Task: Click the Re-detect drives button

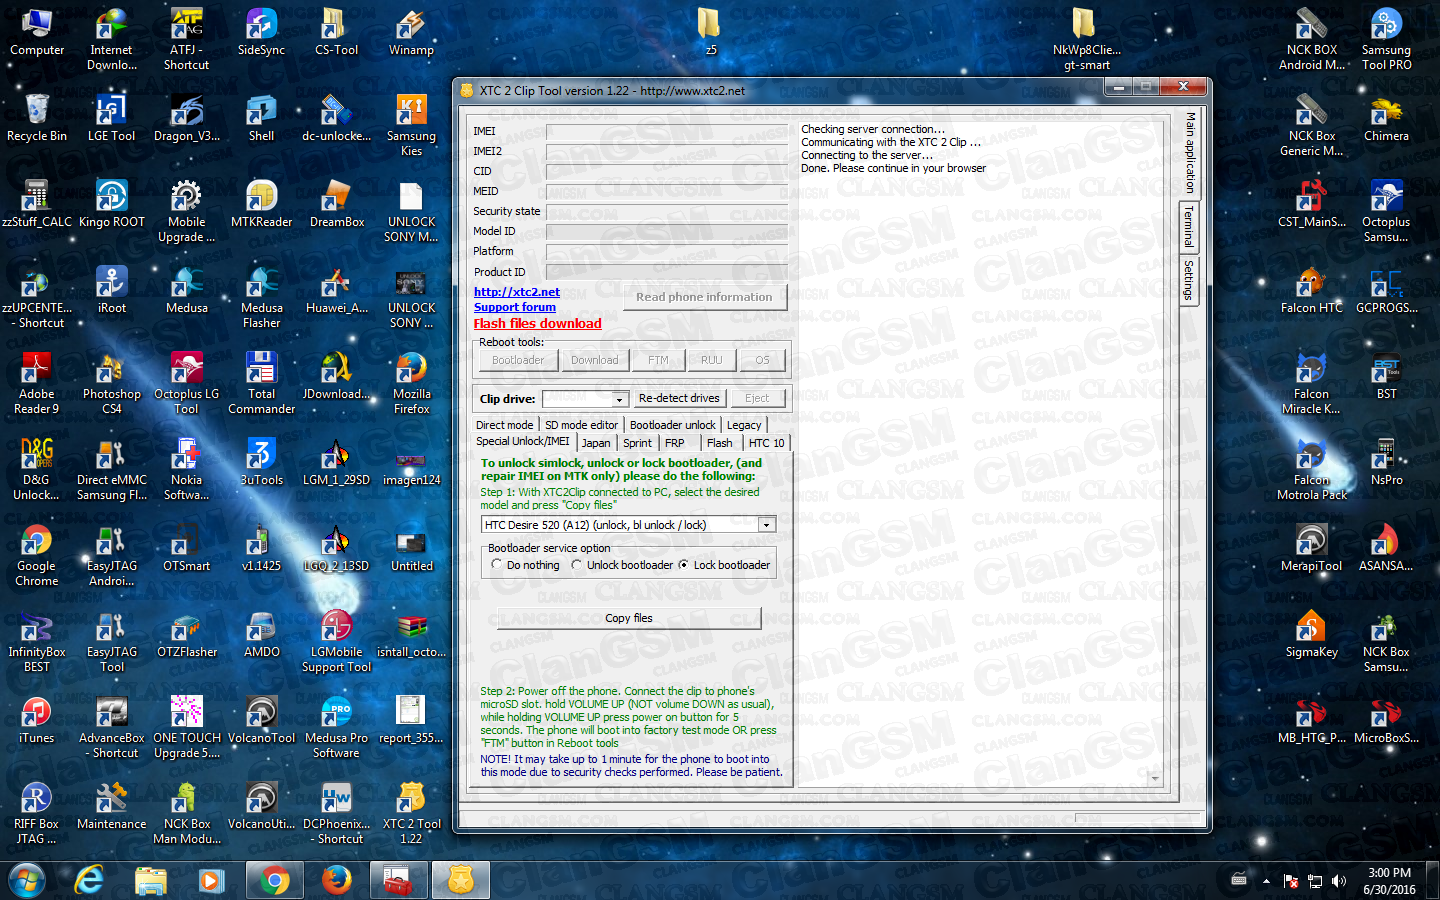Action: point(679,398)
